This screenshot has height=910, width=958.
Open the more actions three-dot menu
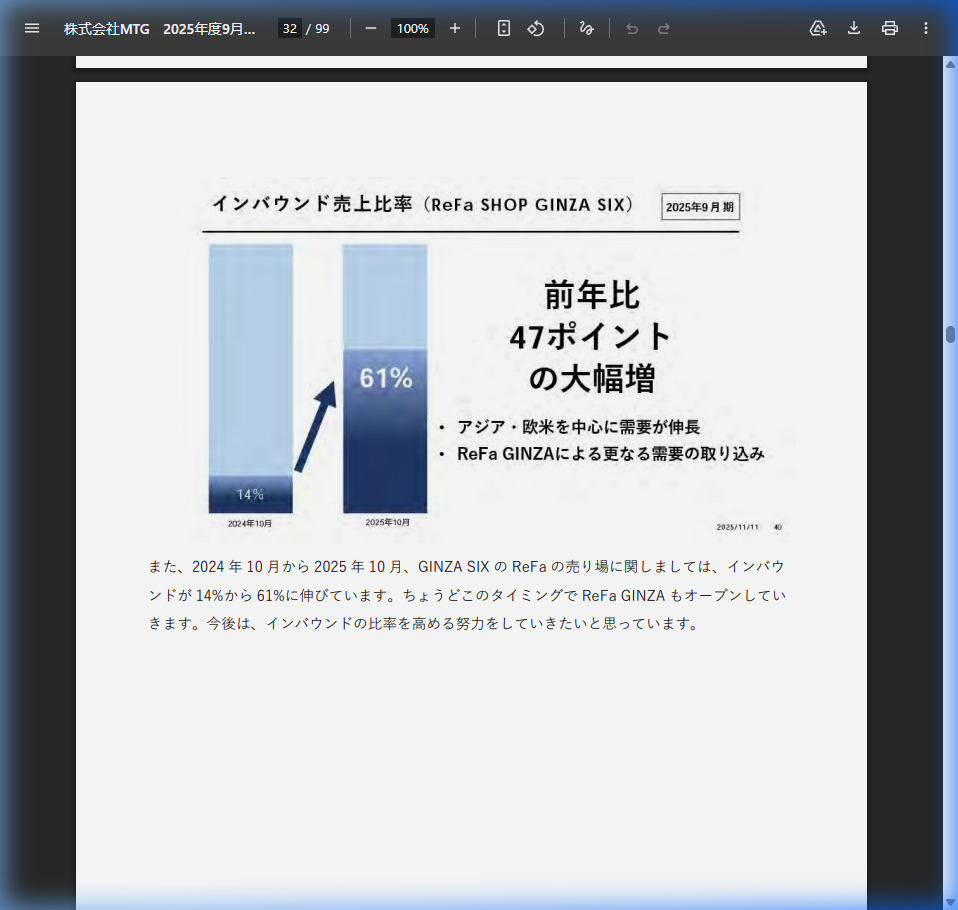pos(926,28)
